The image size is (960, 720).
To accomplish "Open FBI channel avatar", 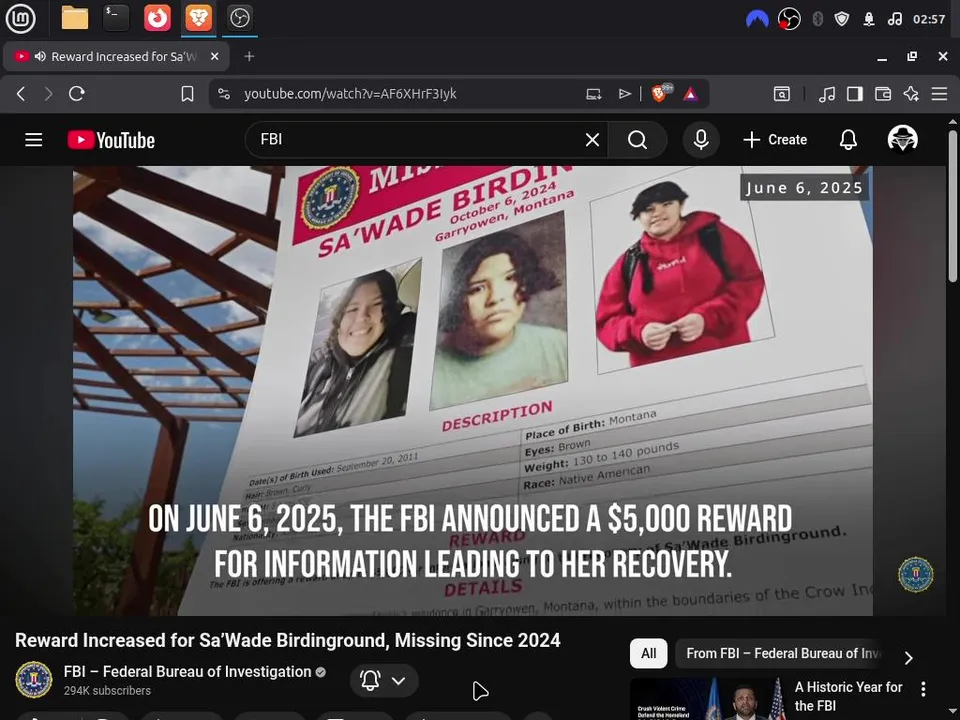I will [x=34, y=680].
